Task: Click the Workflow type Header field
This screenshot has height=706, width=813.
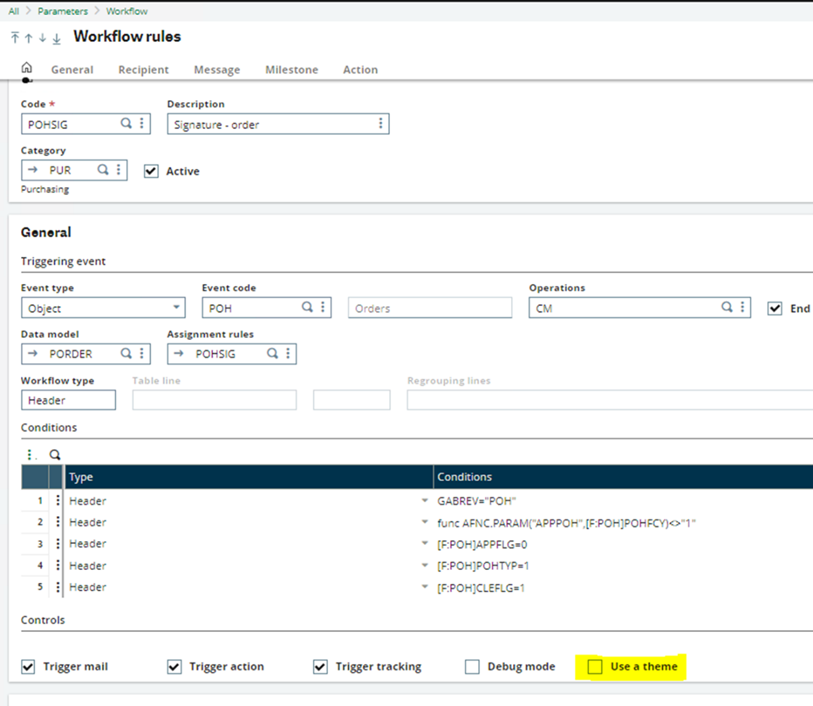Action: 68,400
